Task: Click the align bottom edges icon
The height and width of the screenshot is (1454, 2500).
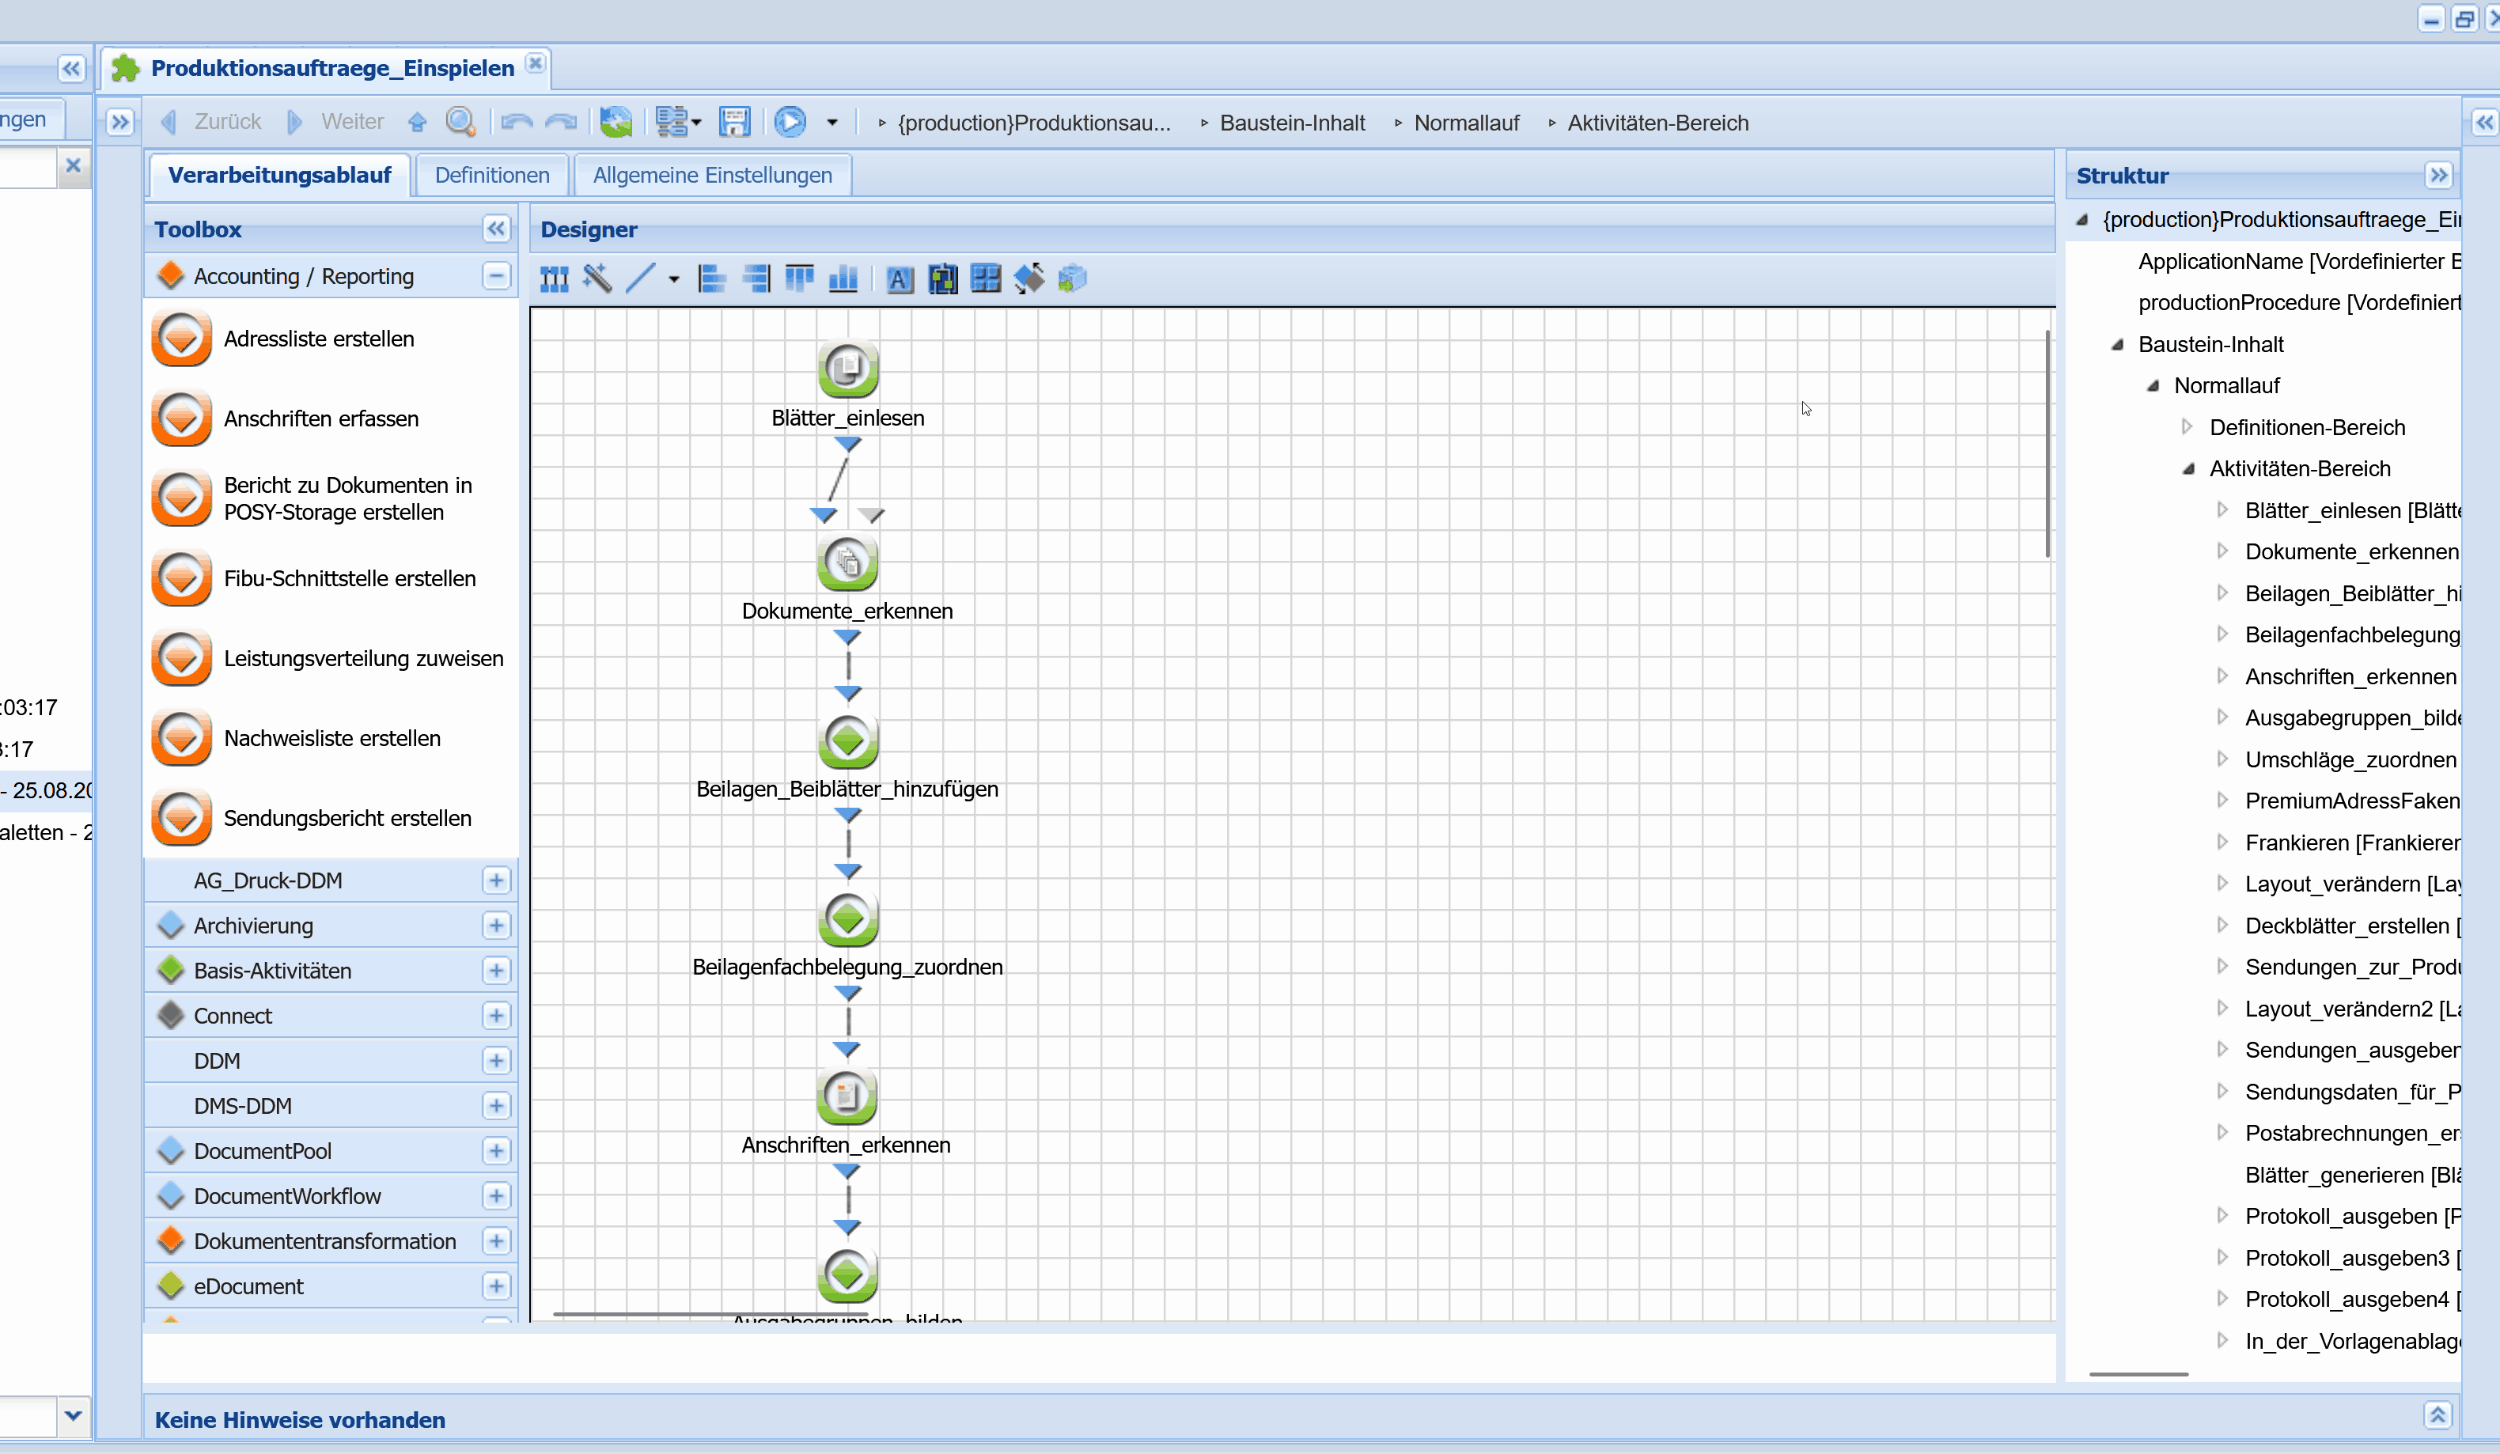Action: [x=843, y=278]
